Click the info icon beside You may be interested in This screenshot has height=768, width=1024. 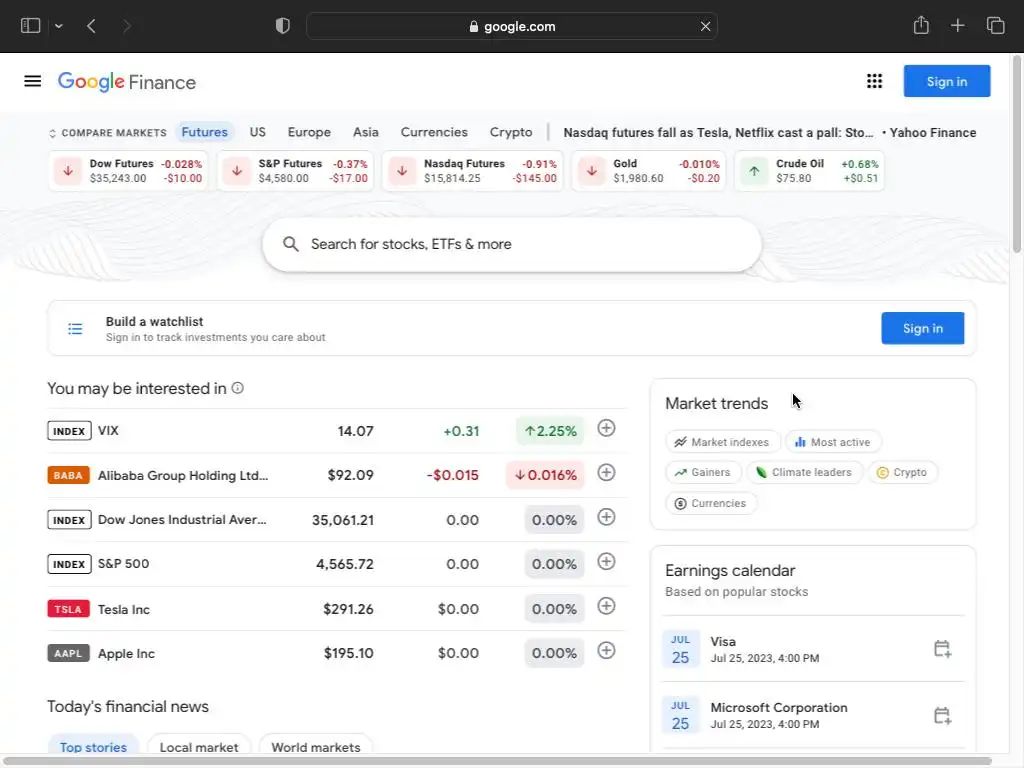(x=238, y=388)
